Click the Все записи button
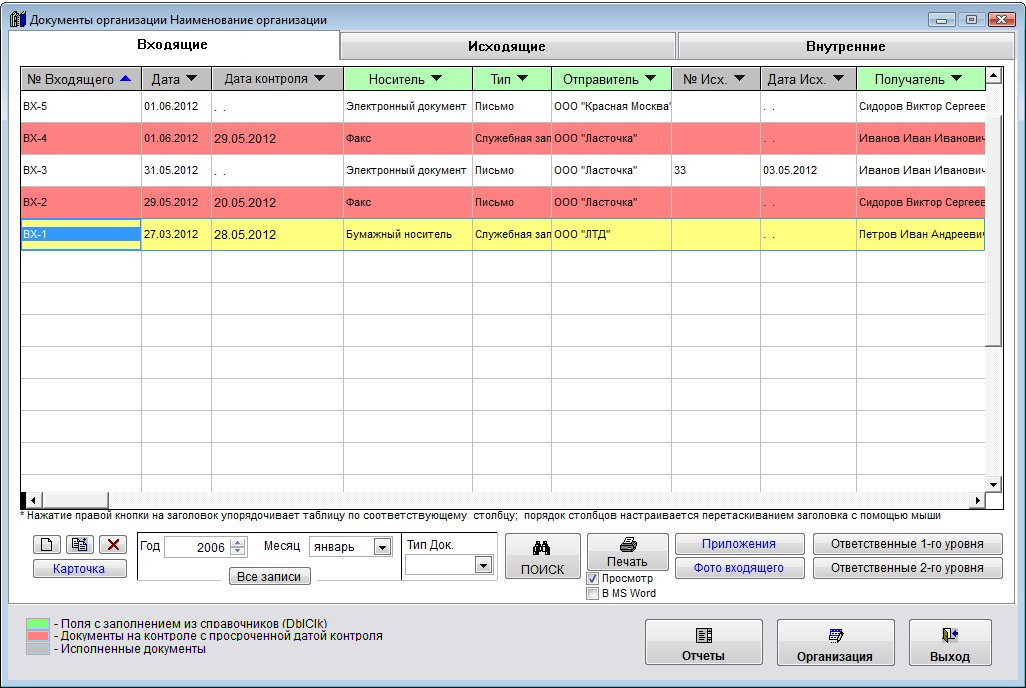 269,577
